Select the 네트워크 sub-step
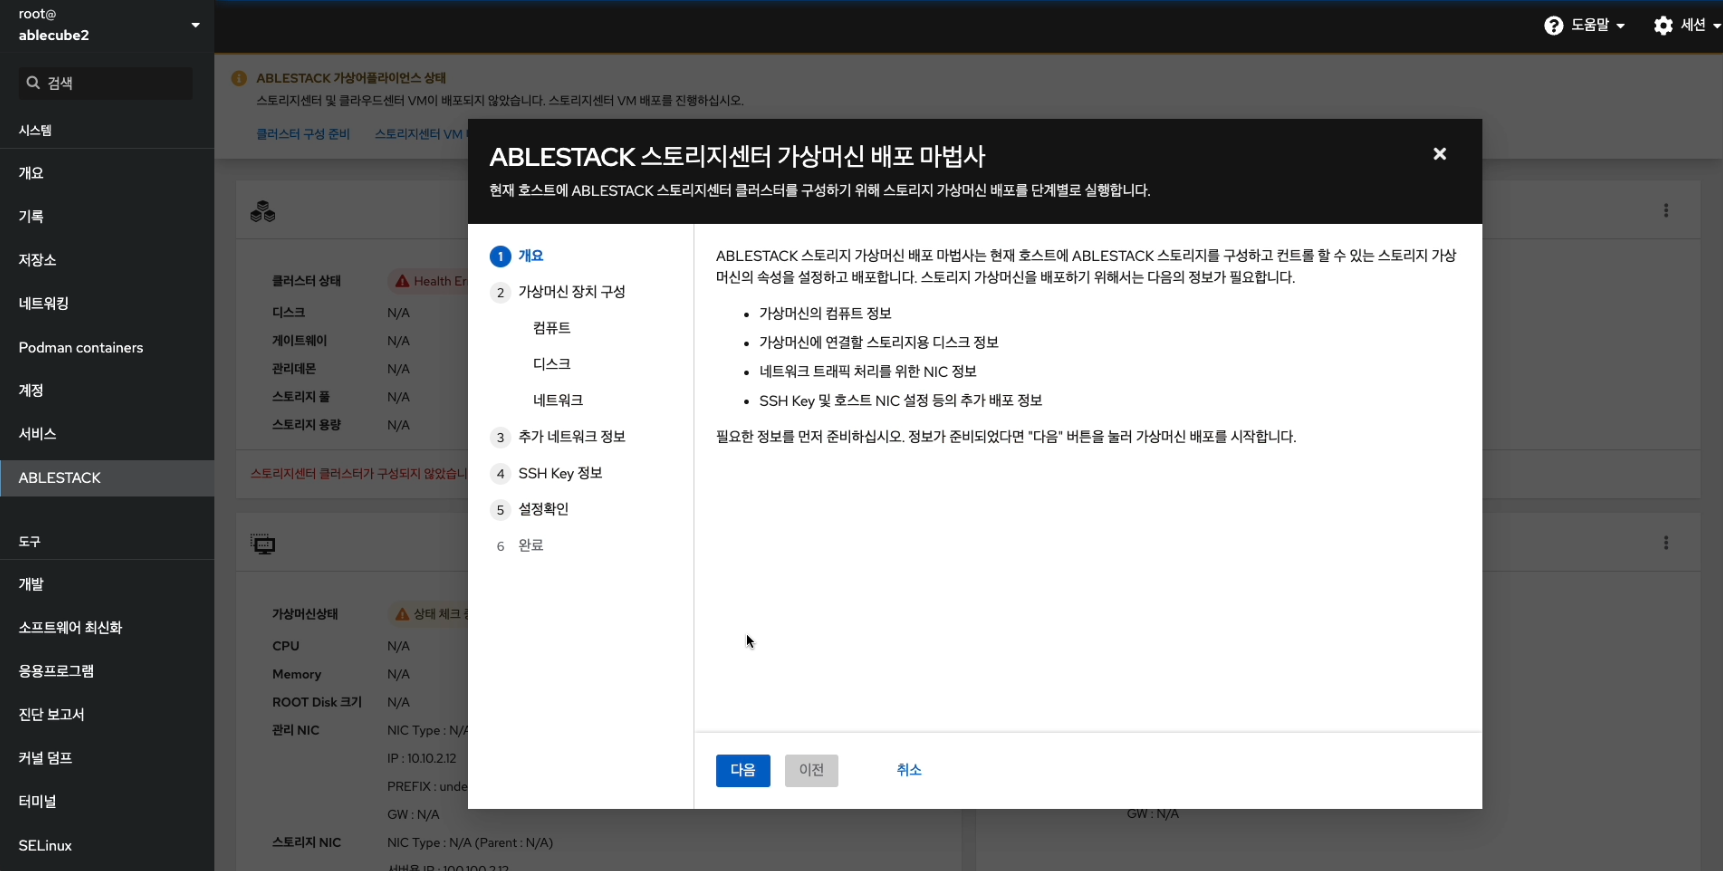The height and width of the screenshot is (871, 1723). 558,400
